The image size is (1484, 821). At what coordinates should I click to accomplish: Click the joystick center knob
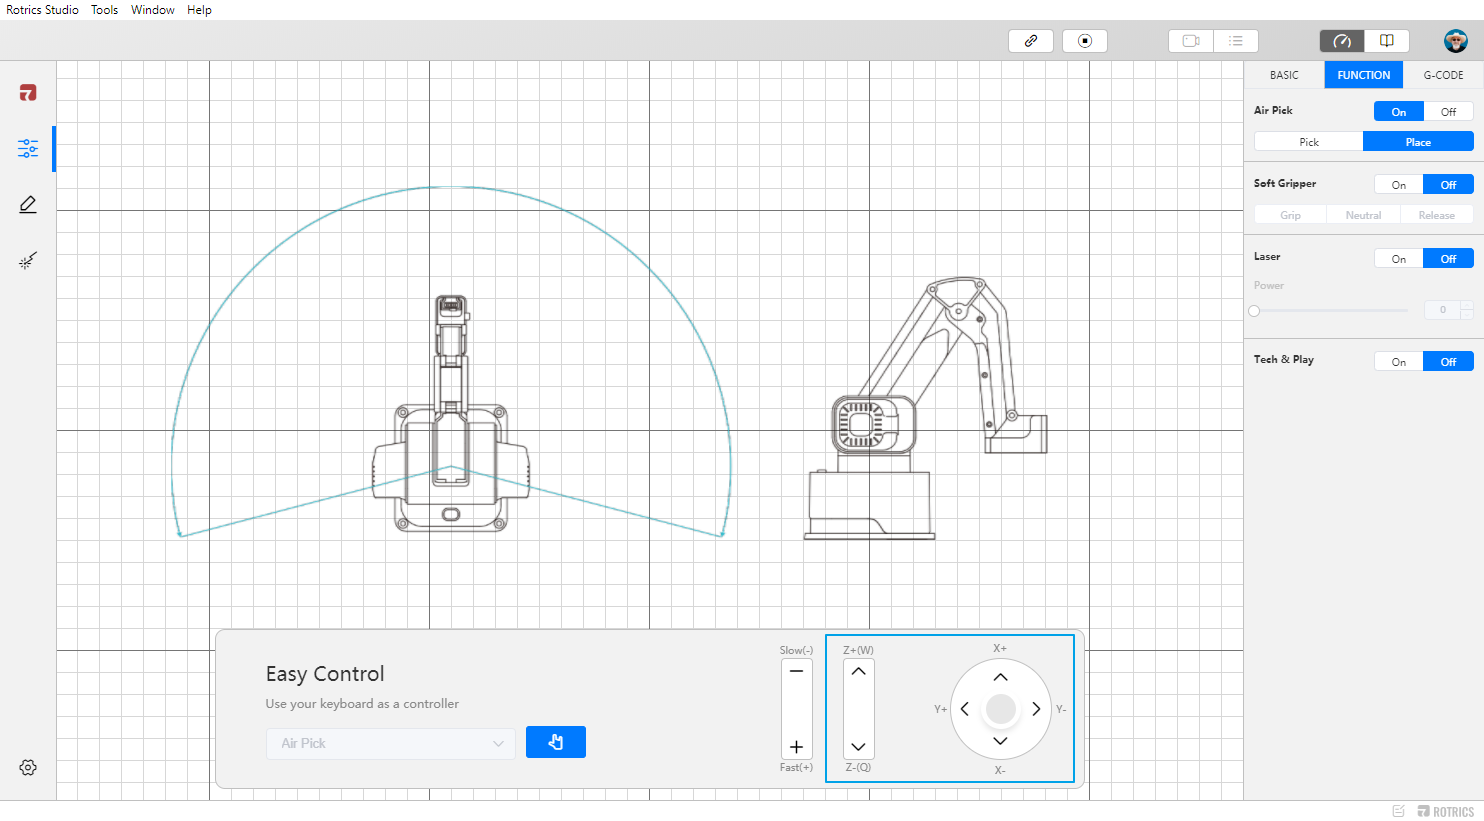[x=1000, y=709]
